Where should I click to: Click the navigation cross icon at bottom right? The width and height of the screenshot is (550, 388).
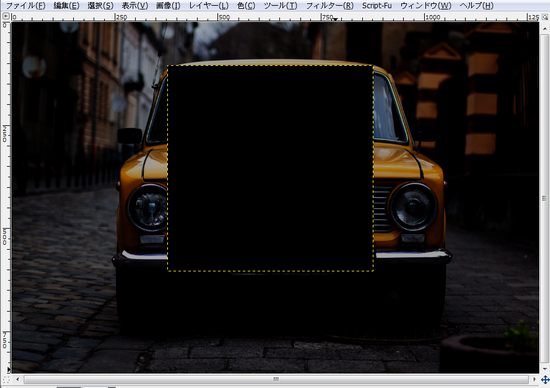pyautogui.click(x=545, y=380)
